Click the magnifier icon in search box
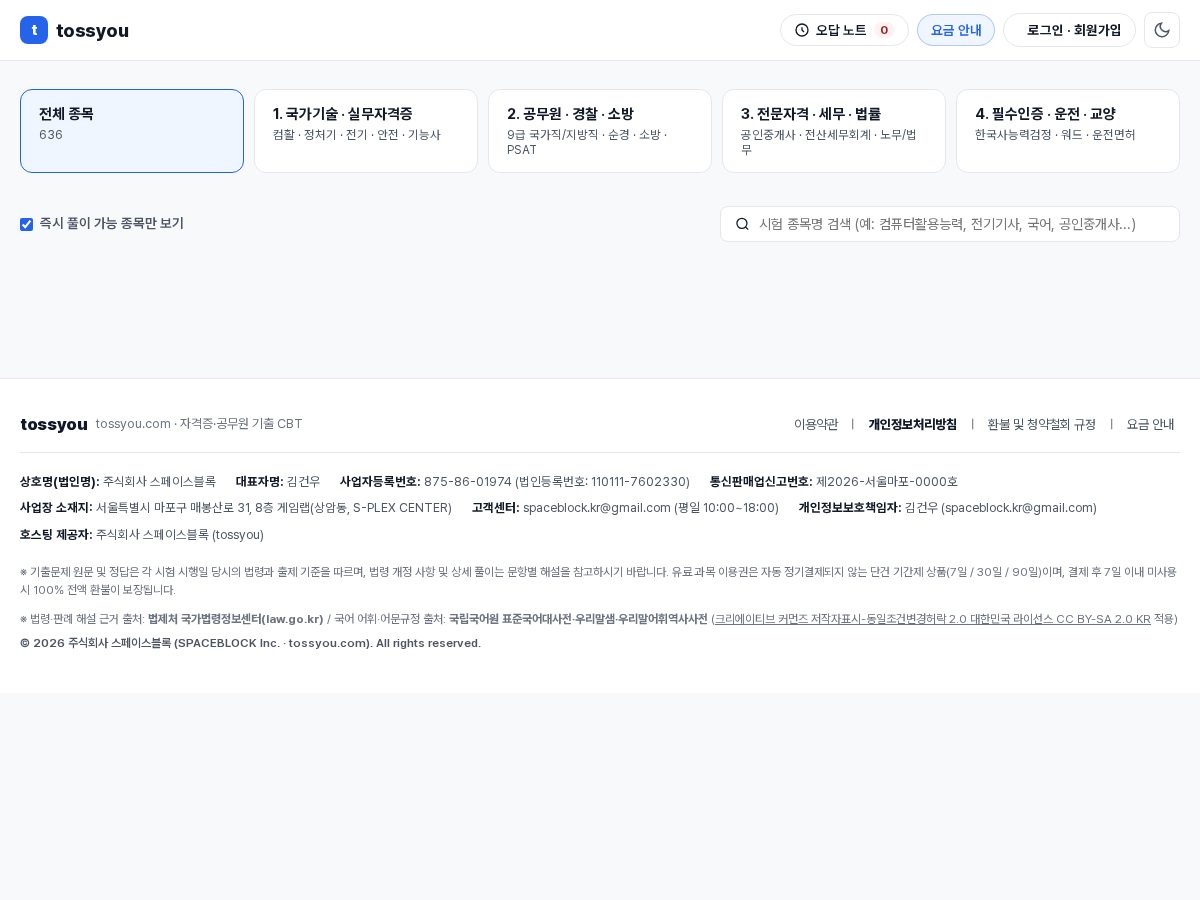 coord(742,224)
